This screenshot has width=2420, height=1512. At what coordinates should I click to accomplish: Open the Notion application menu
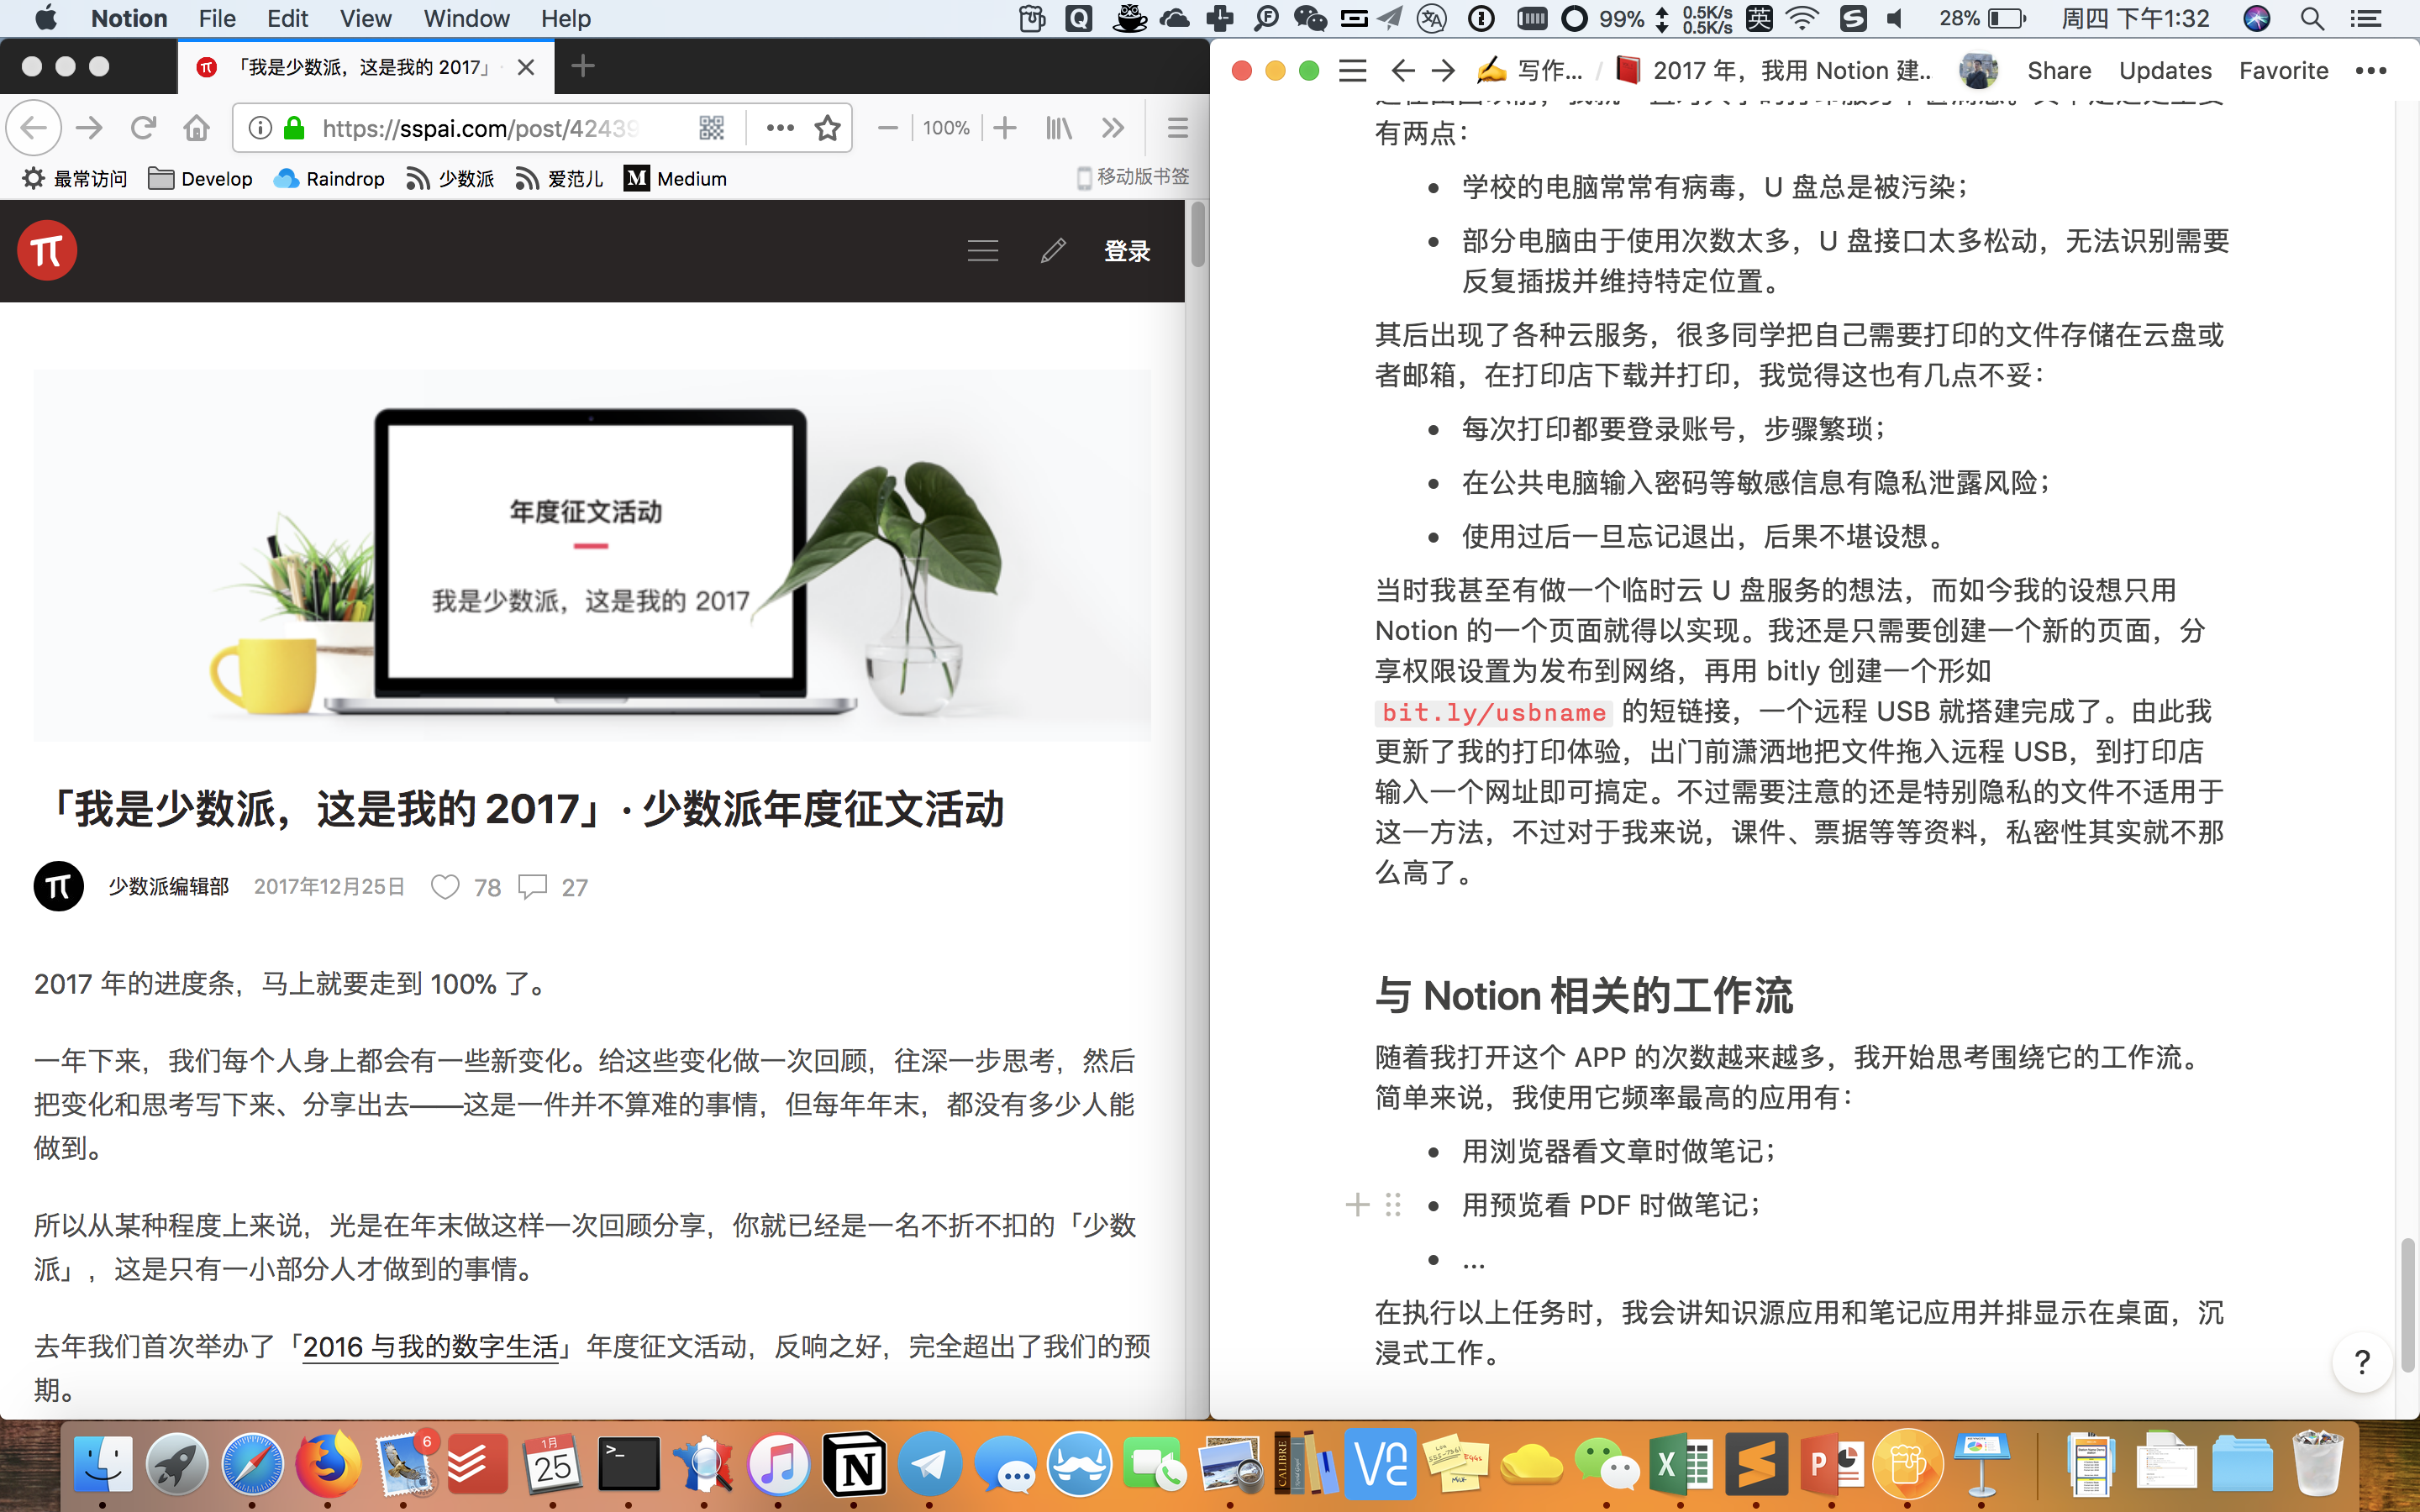129,18
